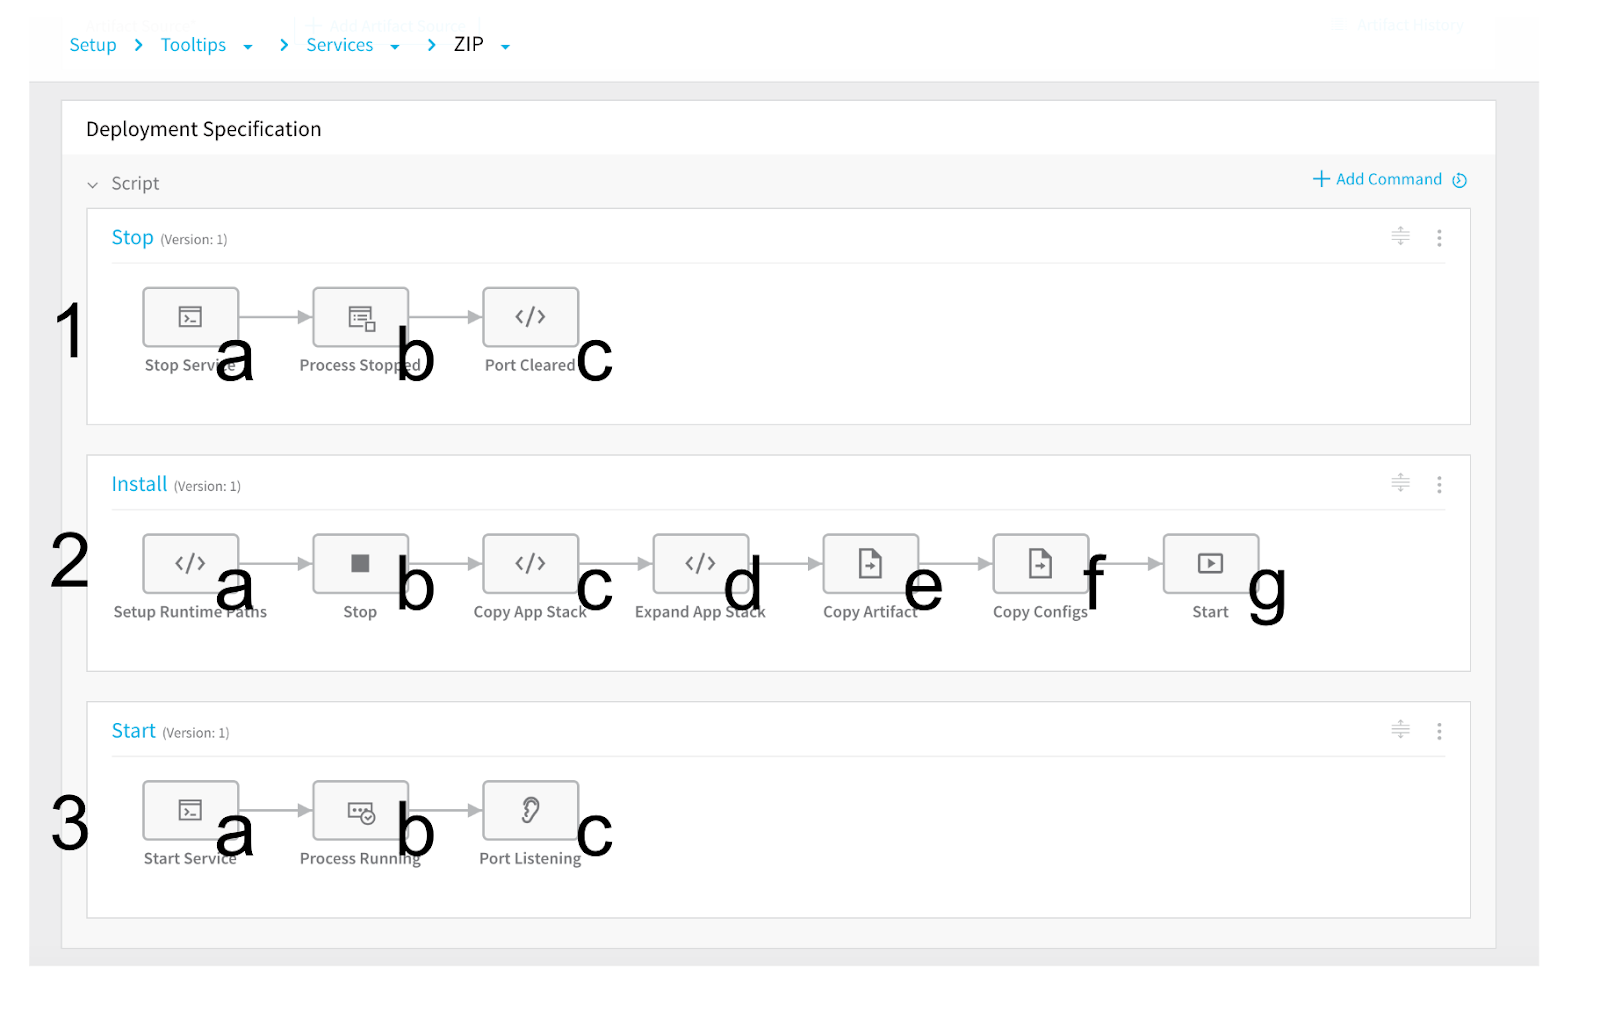Viewport: 1600px width, 1012px height.
Task: Click the Port Listening ear icon
Action: tap(530, 810)
